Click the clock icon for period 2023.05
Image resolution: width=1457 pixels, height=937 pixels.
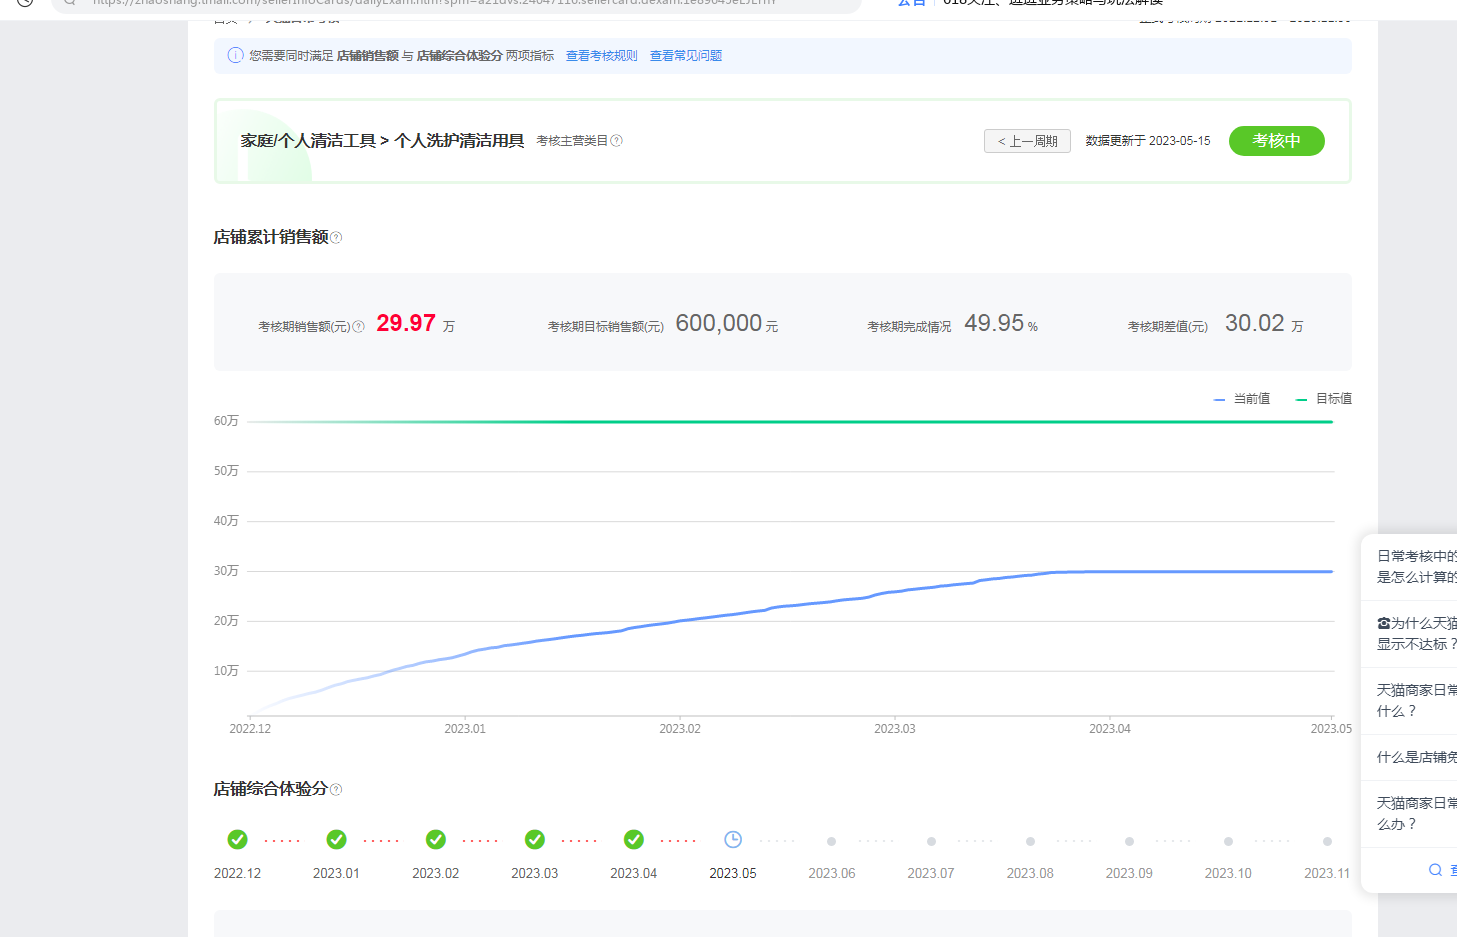pos(733,839)
